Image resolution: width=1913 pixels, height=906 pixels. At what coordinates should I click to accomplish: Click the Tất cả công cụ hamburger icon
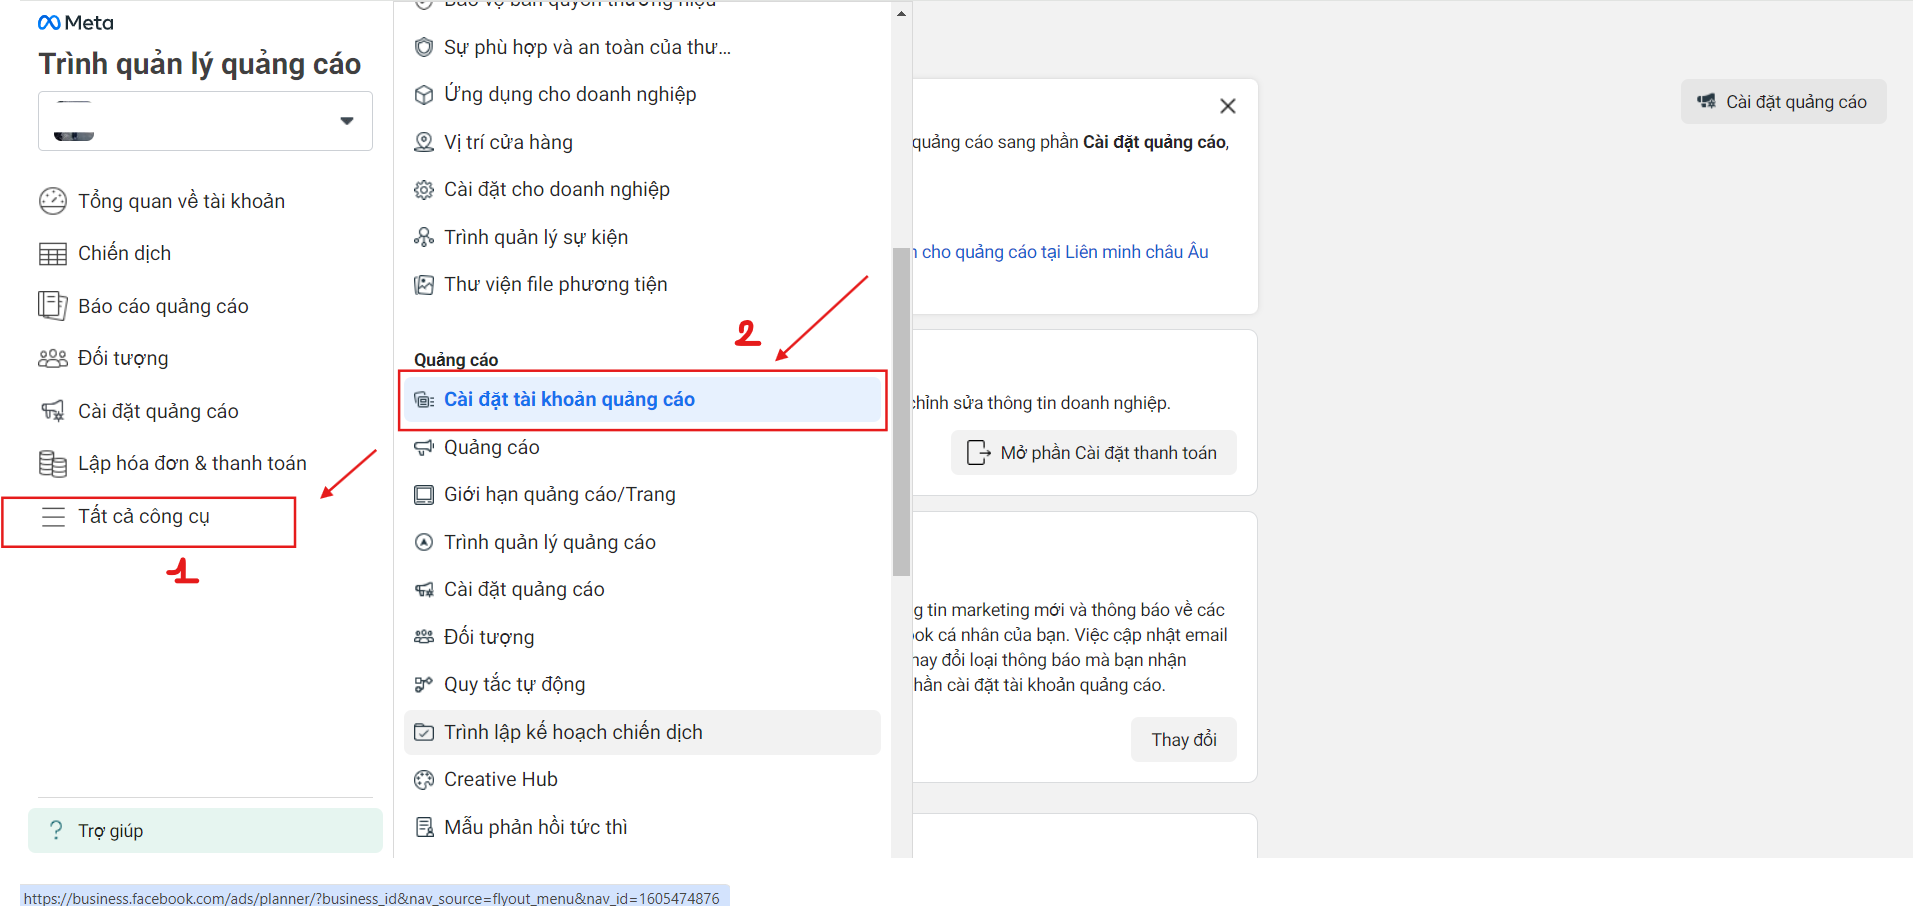point(53,516)
